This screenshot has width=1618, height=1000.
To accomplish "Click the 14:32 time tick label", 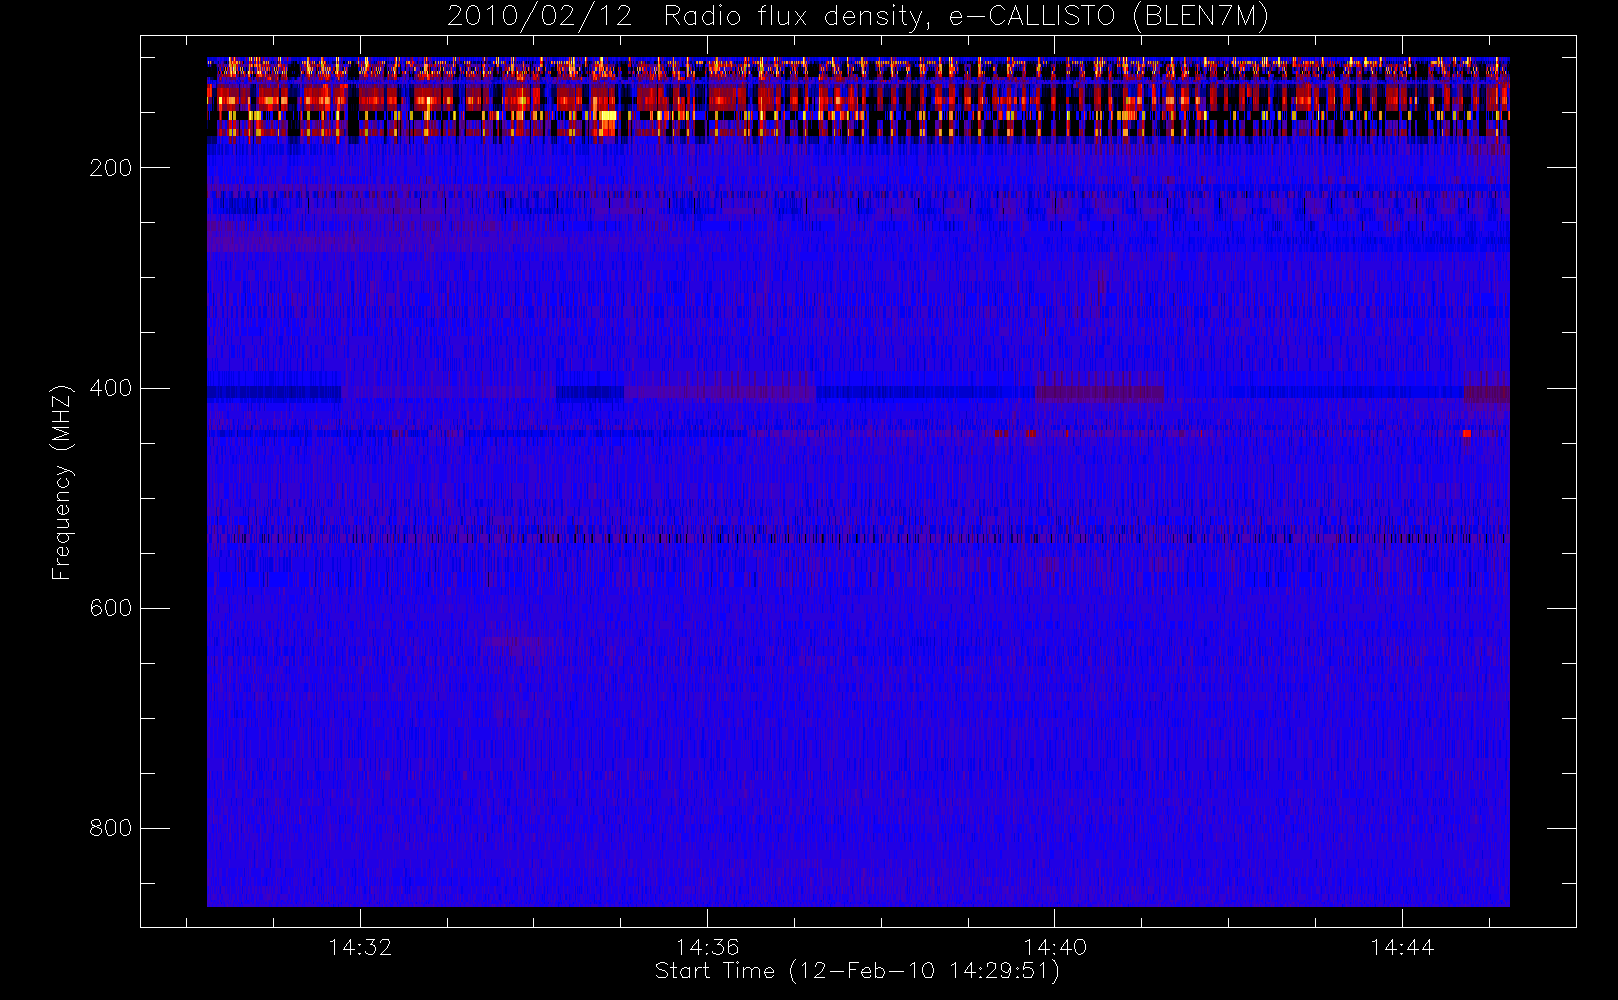I will (360, 947).
